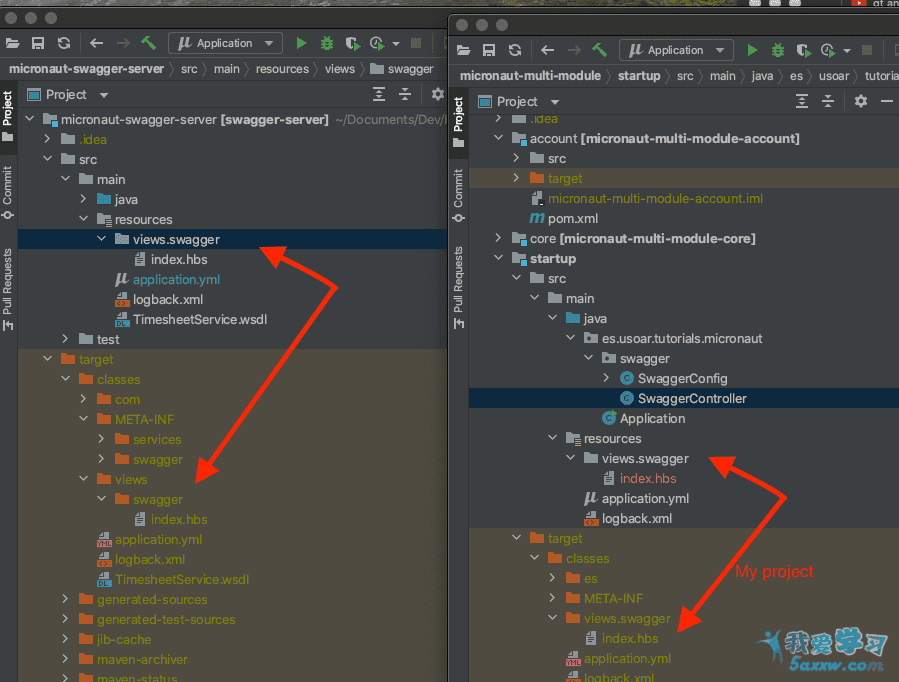This screenshot has width=899, height=682.
Task: Select micronaut-multi-module-account.iml file
Action: click(x=655, y=198)
